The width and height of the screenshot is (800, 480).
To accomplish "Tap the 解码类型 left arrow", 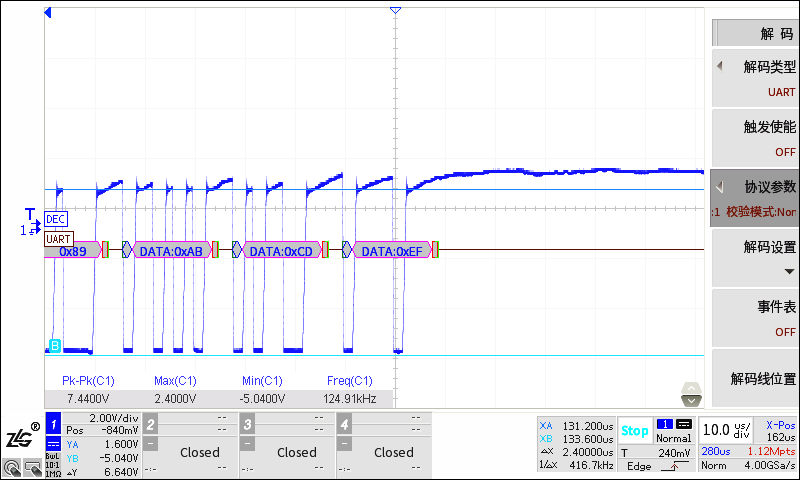I will [x=720, y=66].
